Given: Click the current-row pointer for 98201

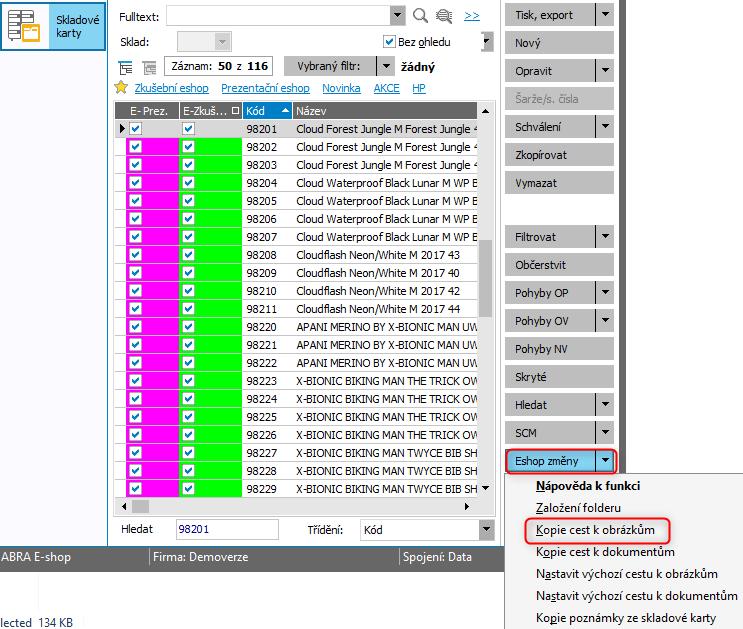Looking at the screenshot, I should pos(122,128).
